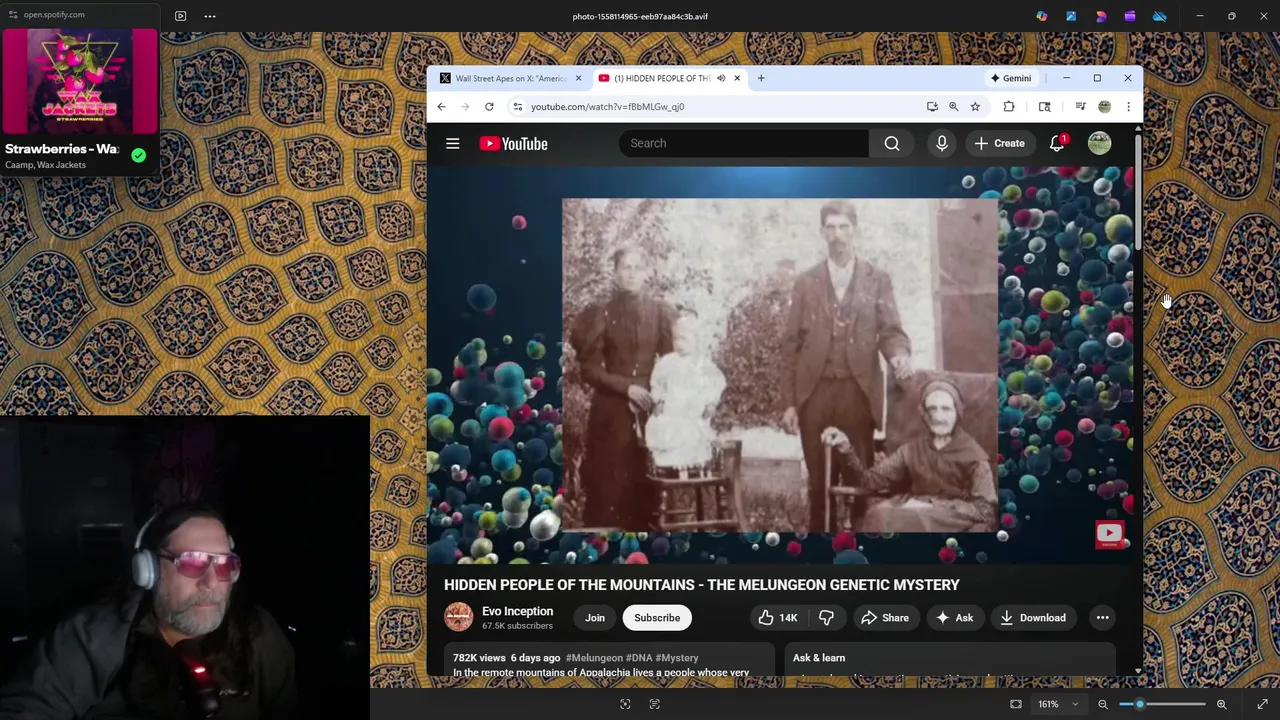Open Chrome profile avatar
The height and width of the screenshot is (720, 1280).
1104,106
